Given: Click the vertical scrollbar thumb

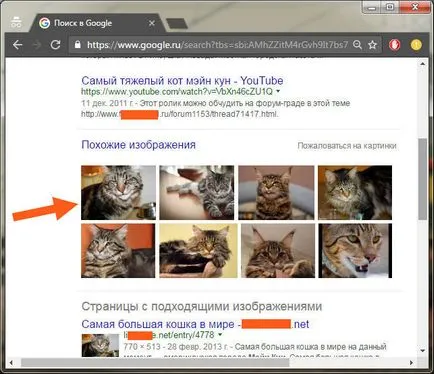Looking at the screenshot, I should pos(423,179).
